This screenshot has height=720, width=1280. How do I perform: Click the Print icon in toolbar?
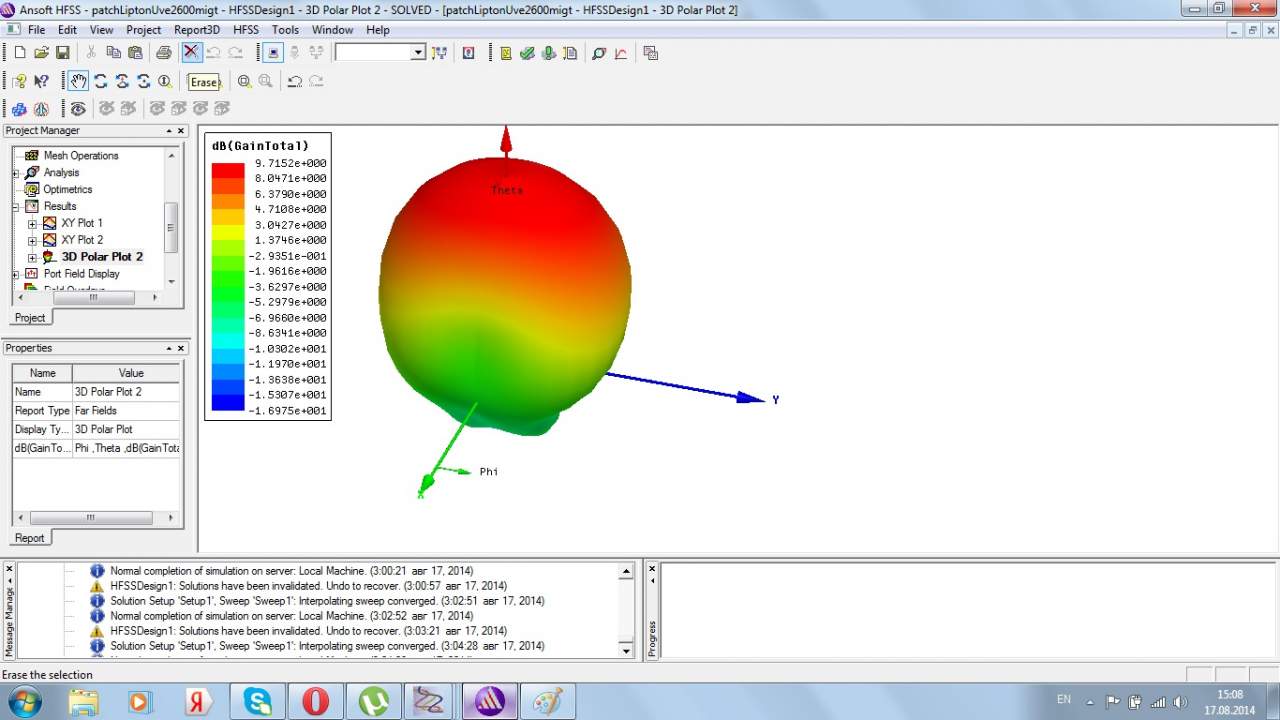pyautogui.click(x=163, y=52)
